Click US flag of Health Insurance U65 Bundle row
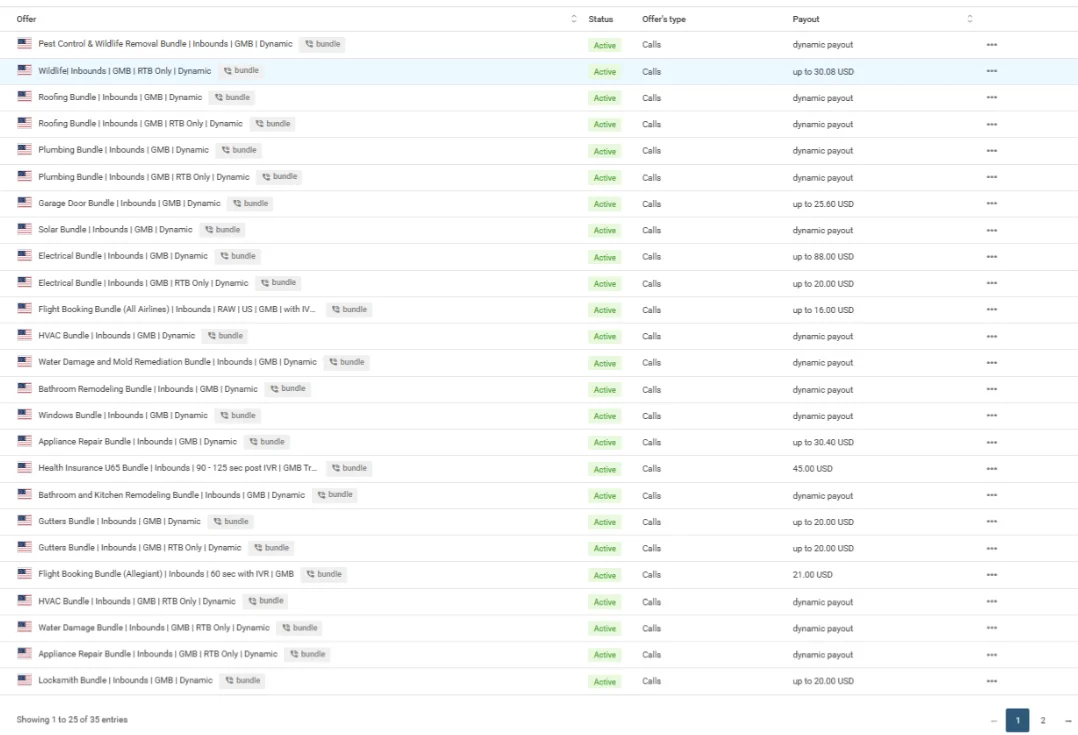Image resolution: width=1078 pixels, height=735 pixels. (25, 468)
